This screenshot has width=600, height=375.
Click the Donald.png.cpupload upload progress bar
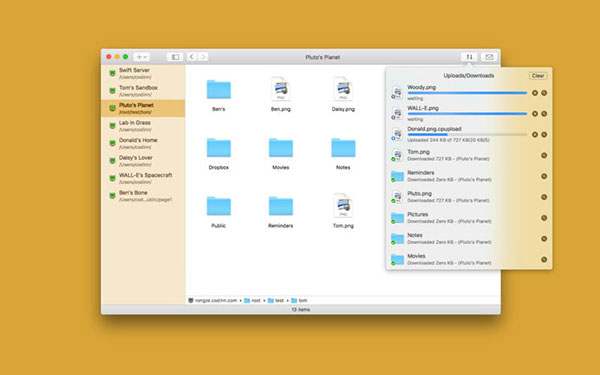click(467, 135)
